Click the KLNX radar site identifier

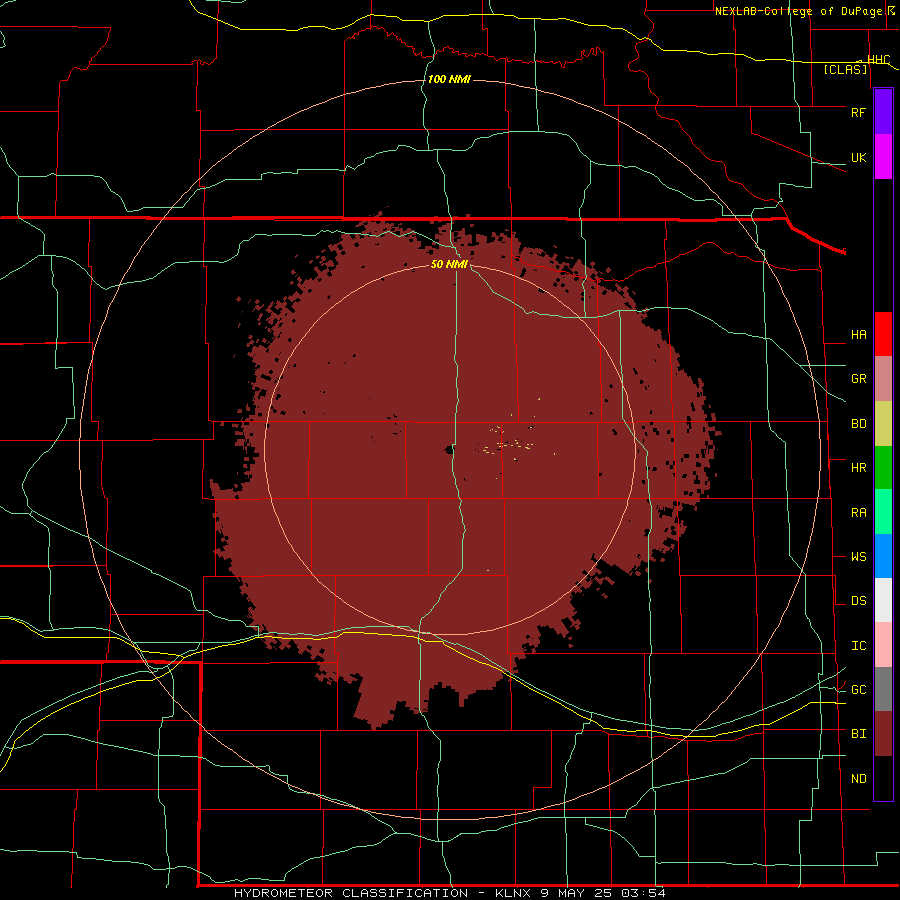point(515,893)
